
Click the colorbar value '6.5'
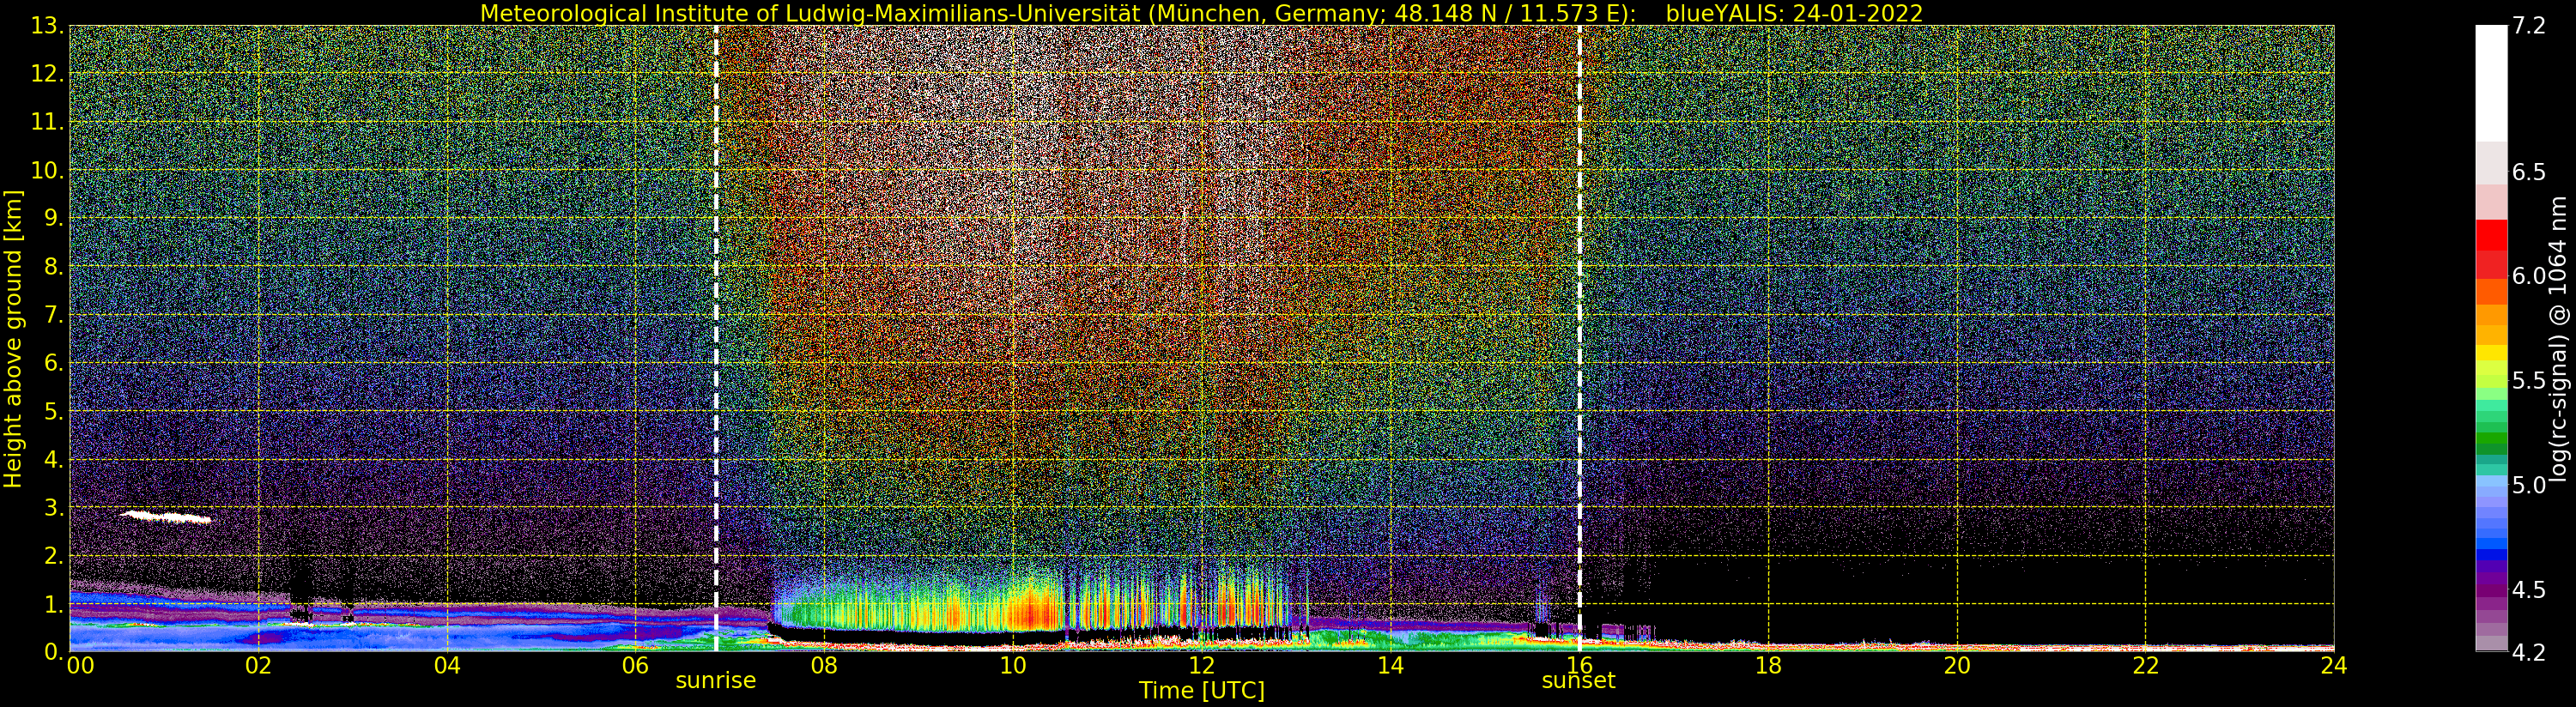(x=2529, y=172)
